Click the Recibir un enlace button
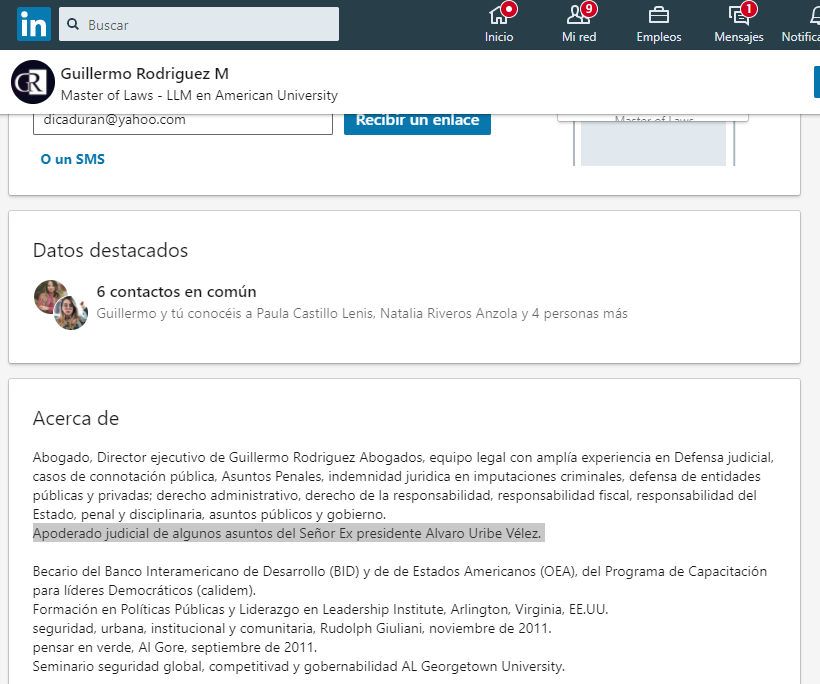The height and width of the screenshot is (684, 820). tap(417, 123)
